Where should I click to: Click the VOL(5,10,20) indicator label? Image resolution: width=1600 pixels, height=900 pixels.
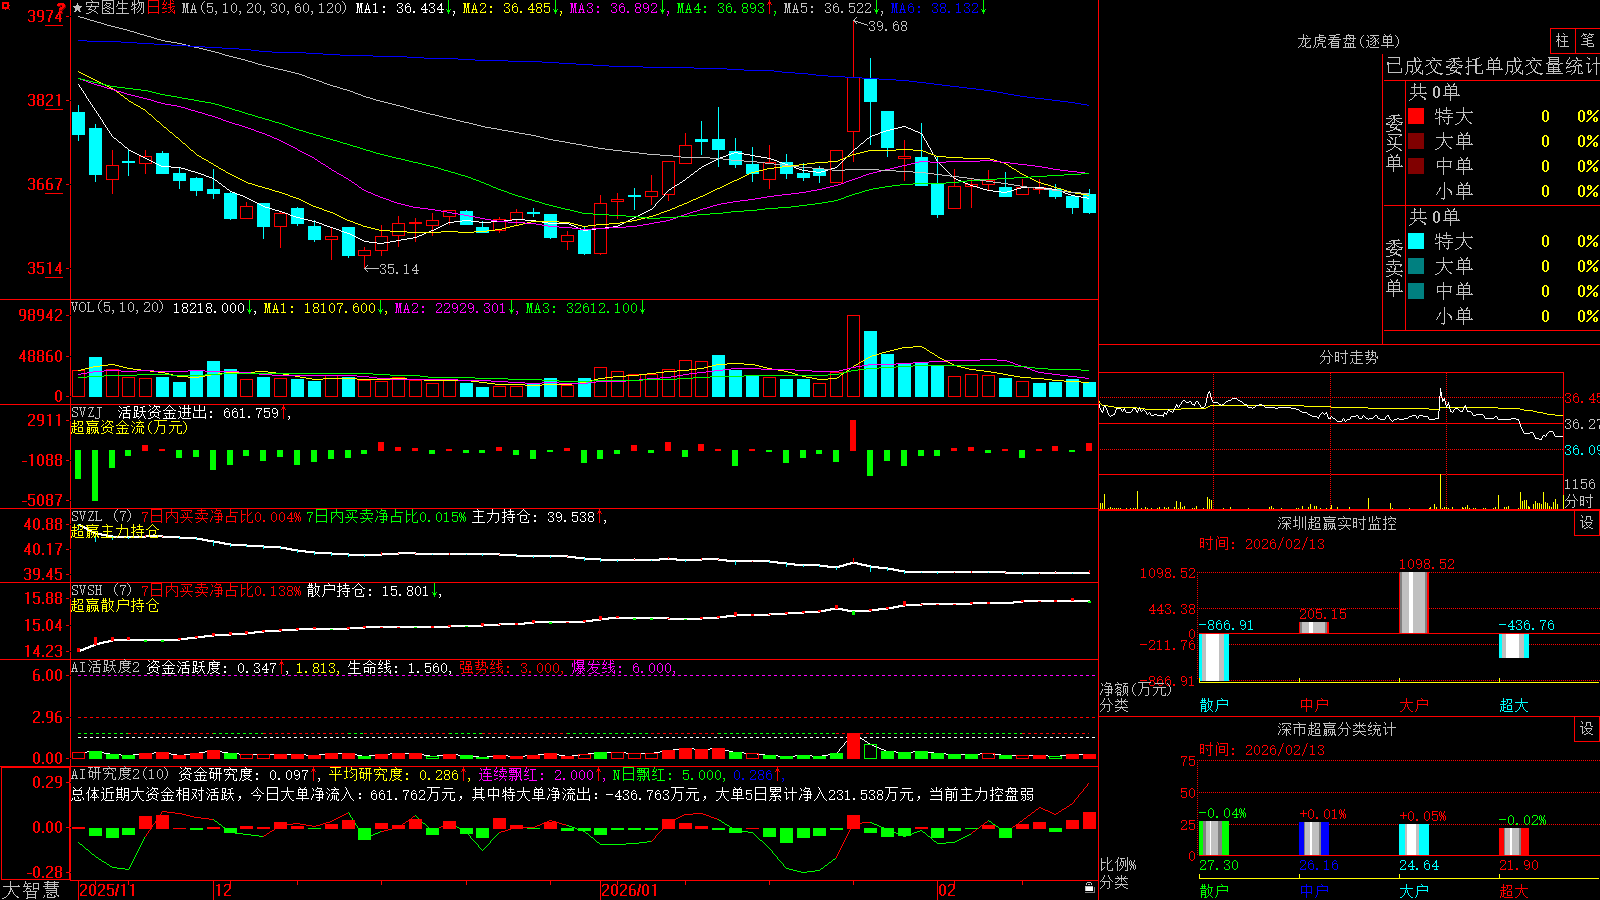[117, 308]
